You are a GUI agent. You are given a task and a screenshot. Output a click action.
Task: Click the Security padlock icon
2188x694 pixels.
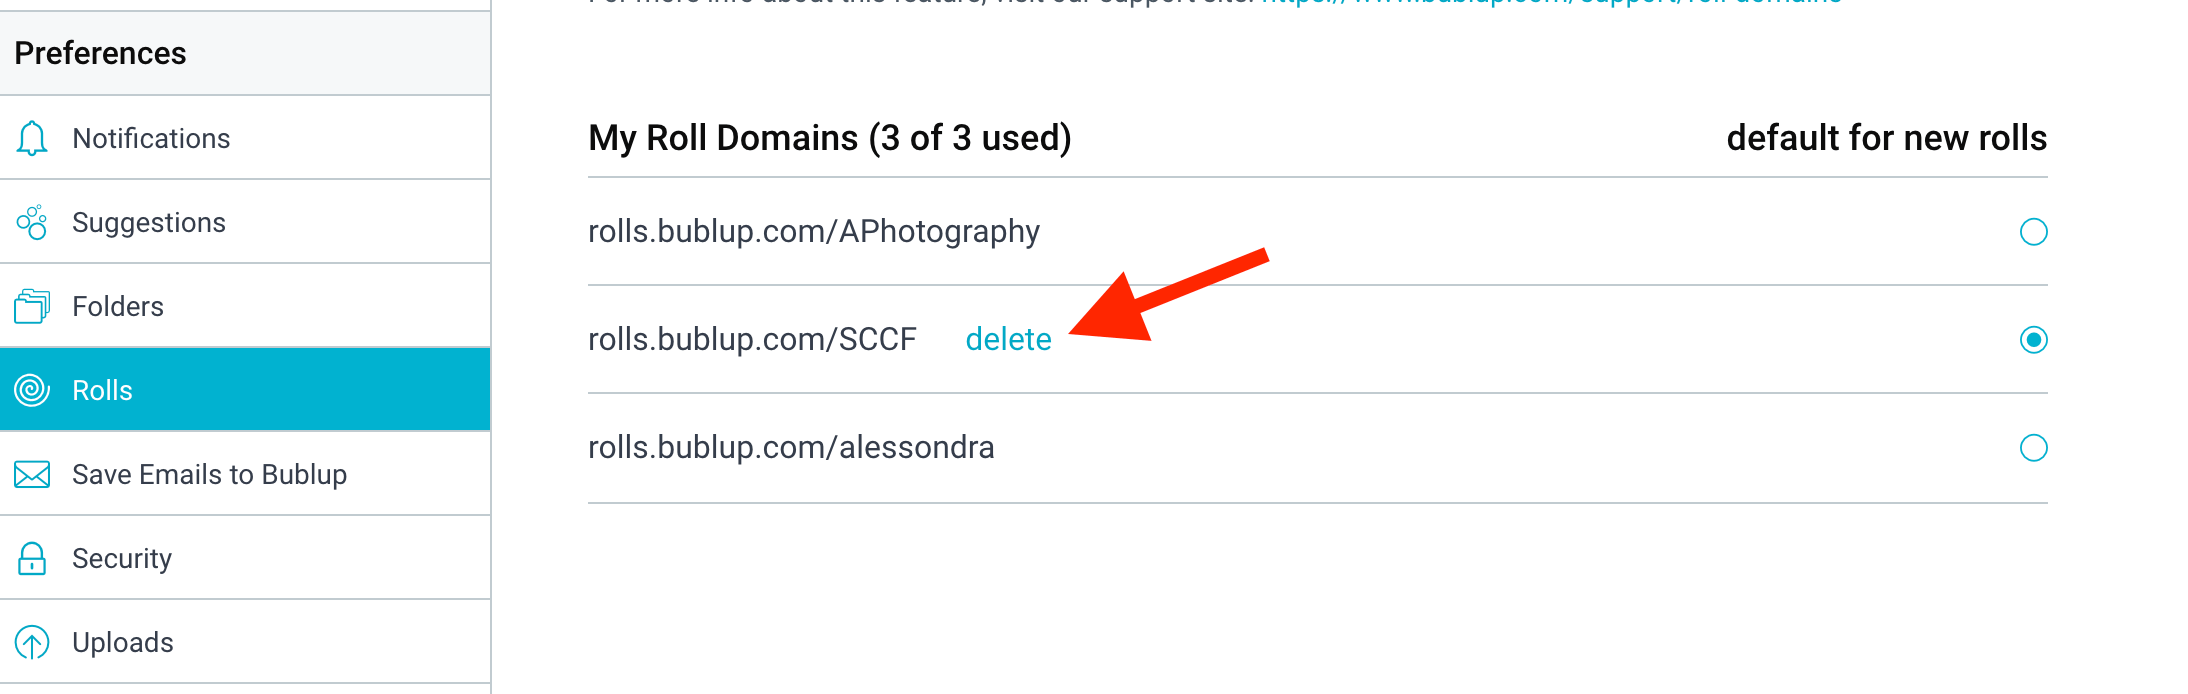click(32, 558)
